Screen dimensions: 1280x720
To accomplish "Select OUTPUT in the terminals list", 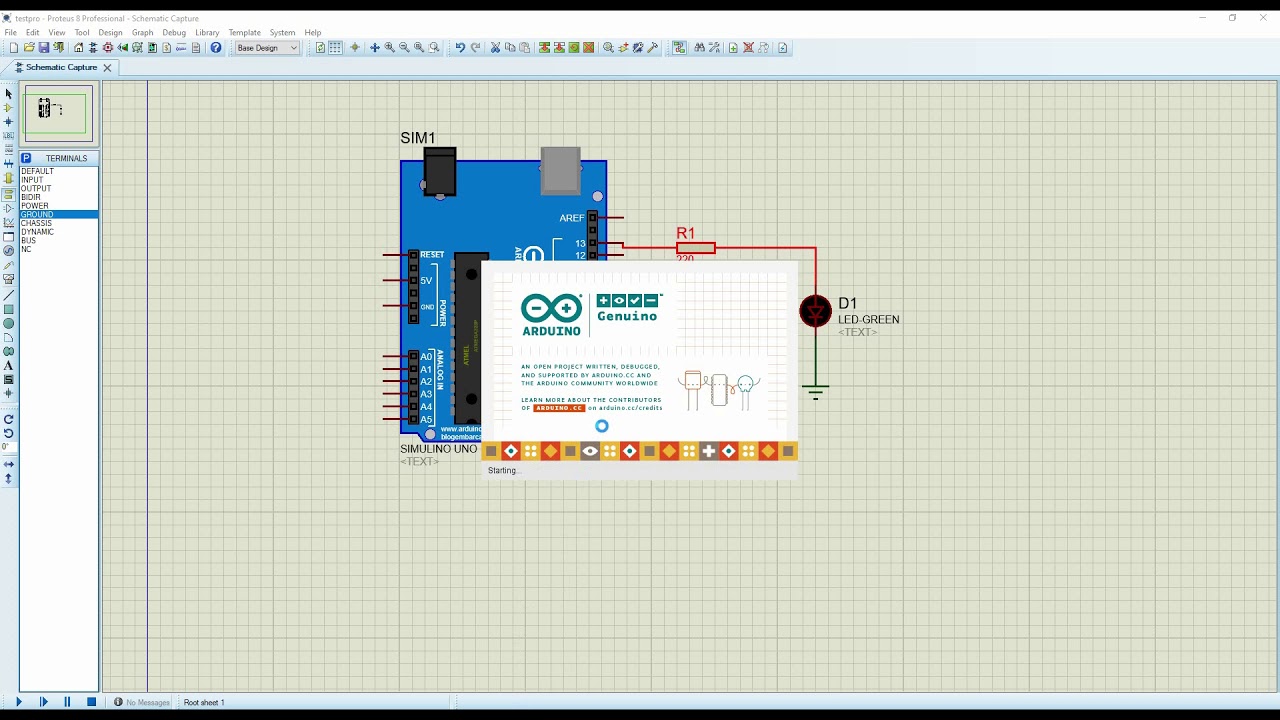I will pyautogui.click(x=59, y=188).
